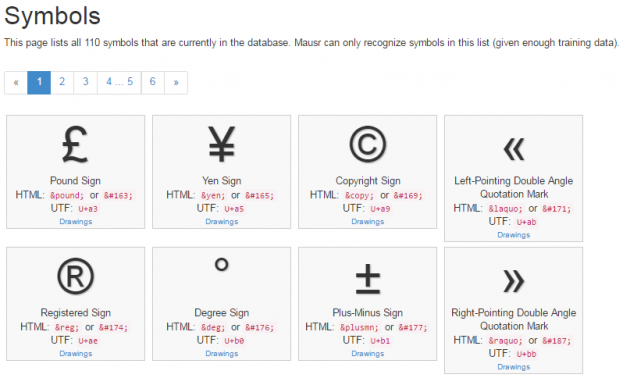Open Drawings for Right-Pointing Quotation Mark

pyautogui.click(x=513, y=367)
